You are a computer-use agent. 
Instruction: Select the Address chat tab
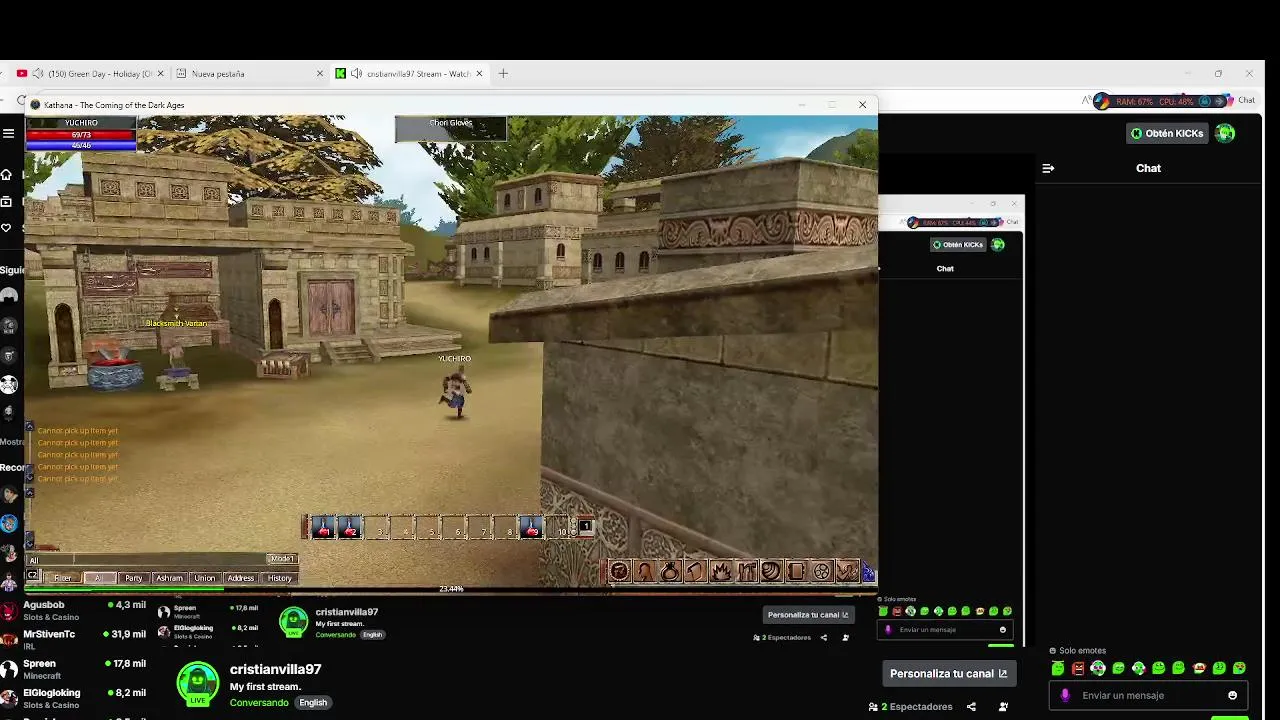click(241, 578)
